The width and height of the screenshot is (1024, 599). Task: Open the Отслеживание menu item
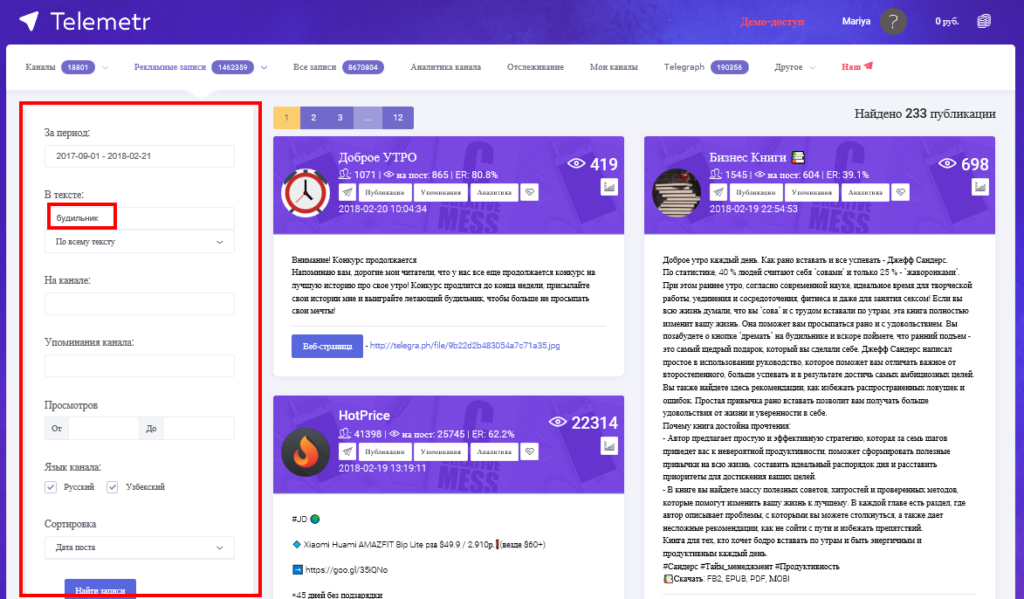(535, 67)
